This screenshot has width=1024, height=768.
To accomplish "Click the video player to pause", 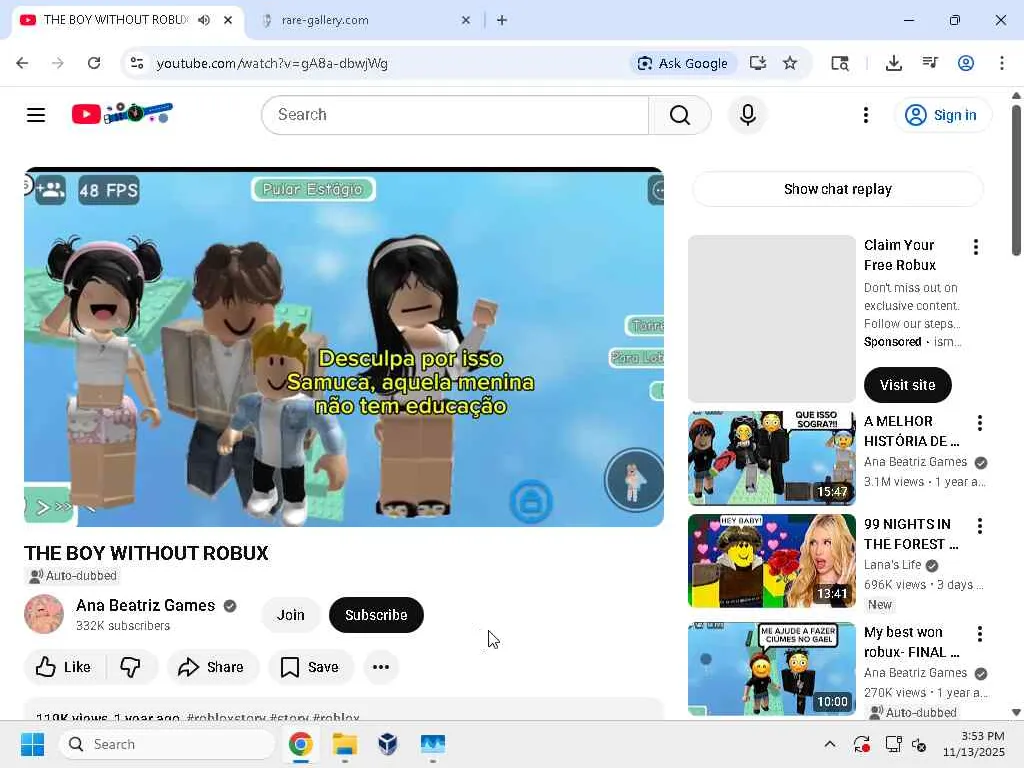I will 344,347.
